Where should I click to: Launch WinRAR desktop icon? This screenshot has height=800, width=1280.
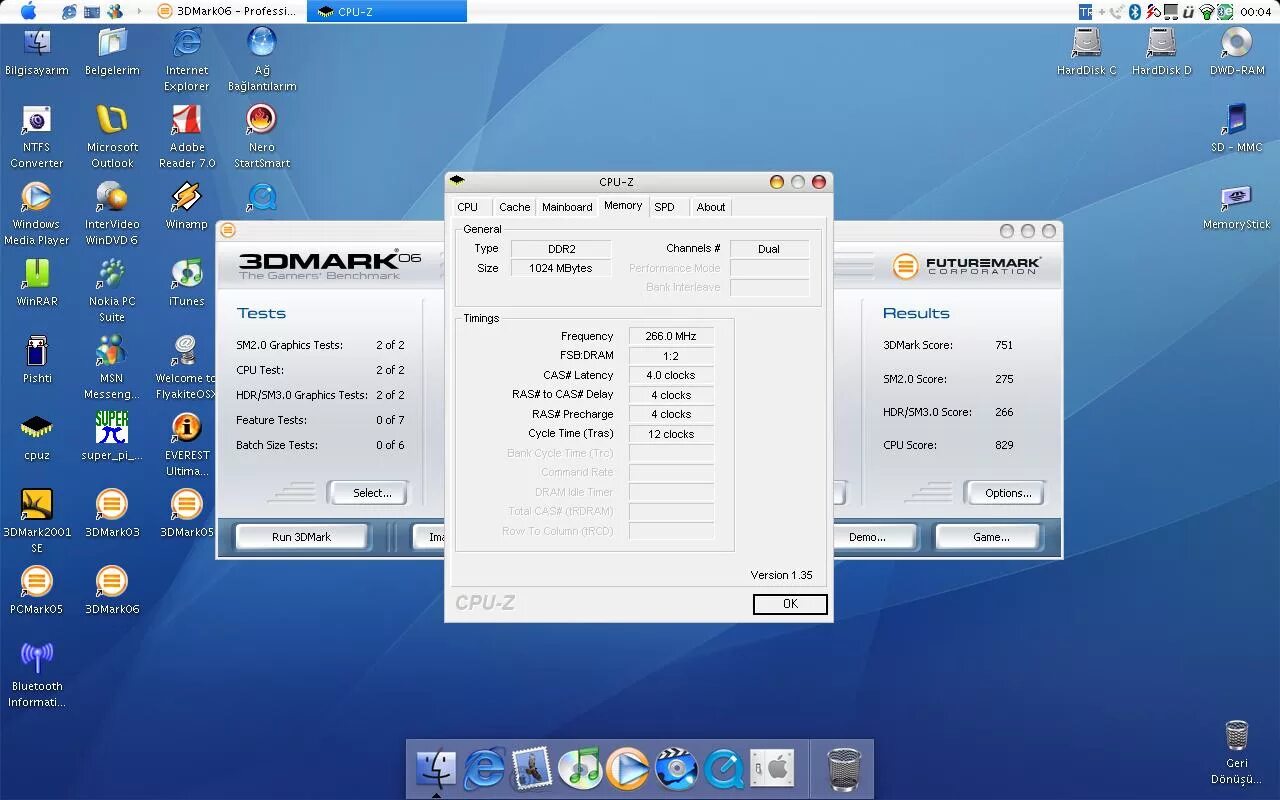click(37, 274)
